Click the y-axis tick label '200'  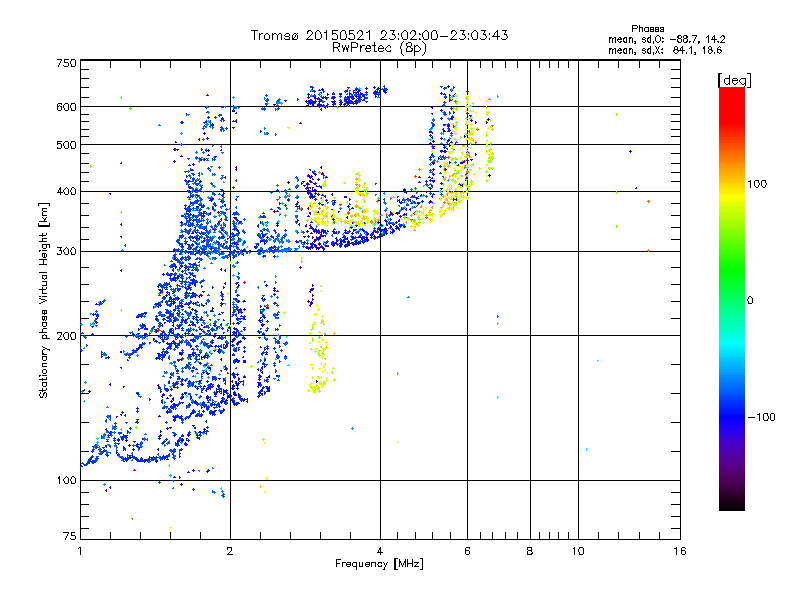[x=66, y=336]
